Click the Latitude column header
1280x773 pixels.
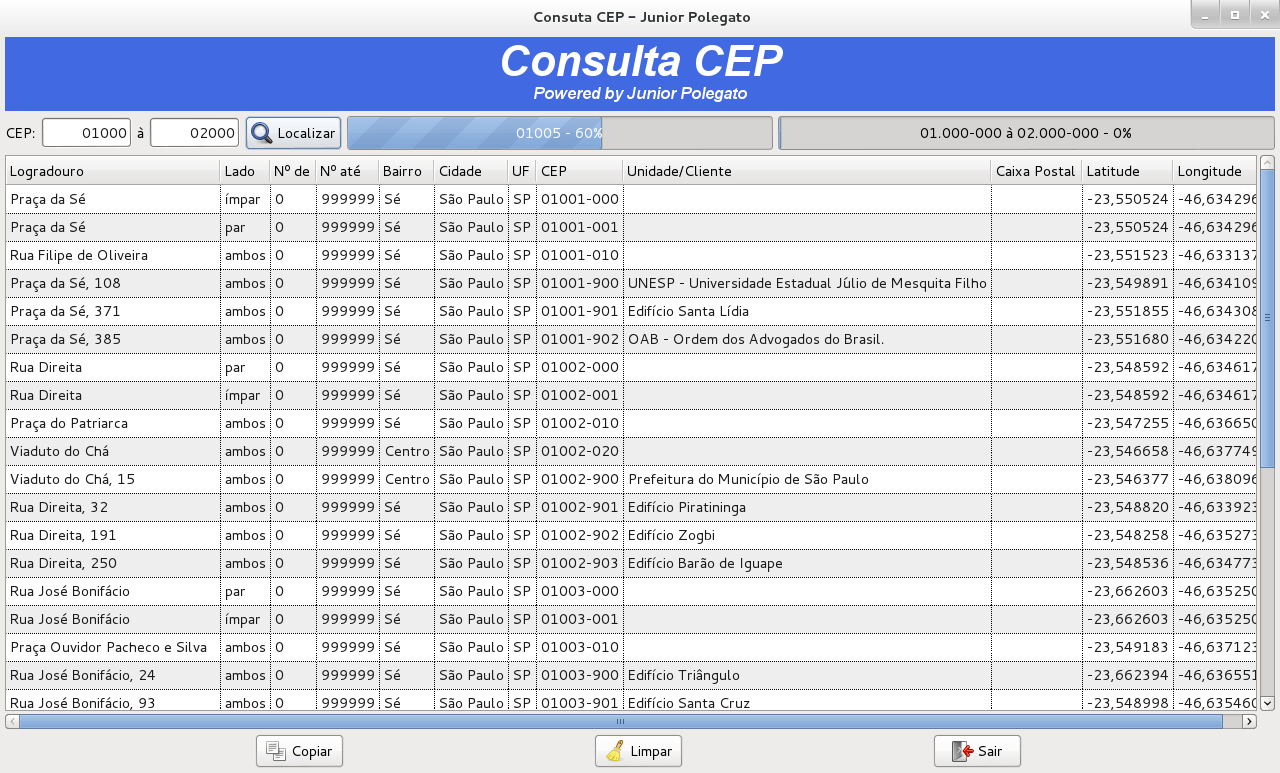(1124, 170)
